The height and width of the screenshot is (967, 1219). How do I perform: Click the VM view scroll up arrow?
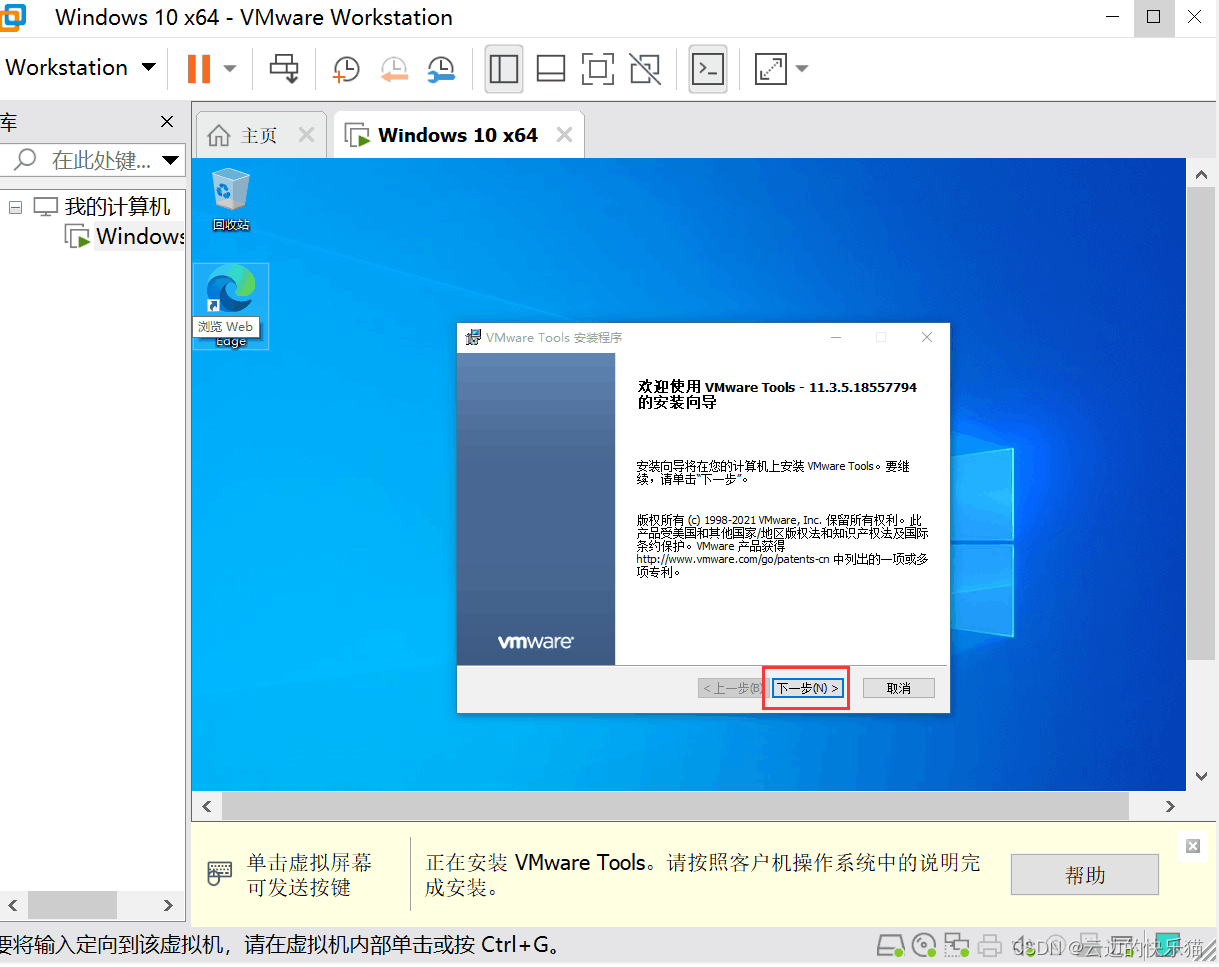click(x=1202, y=175)
